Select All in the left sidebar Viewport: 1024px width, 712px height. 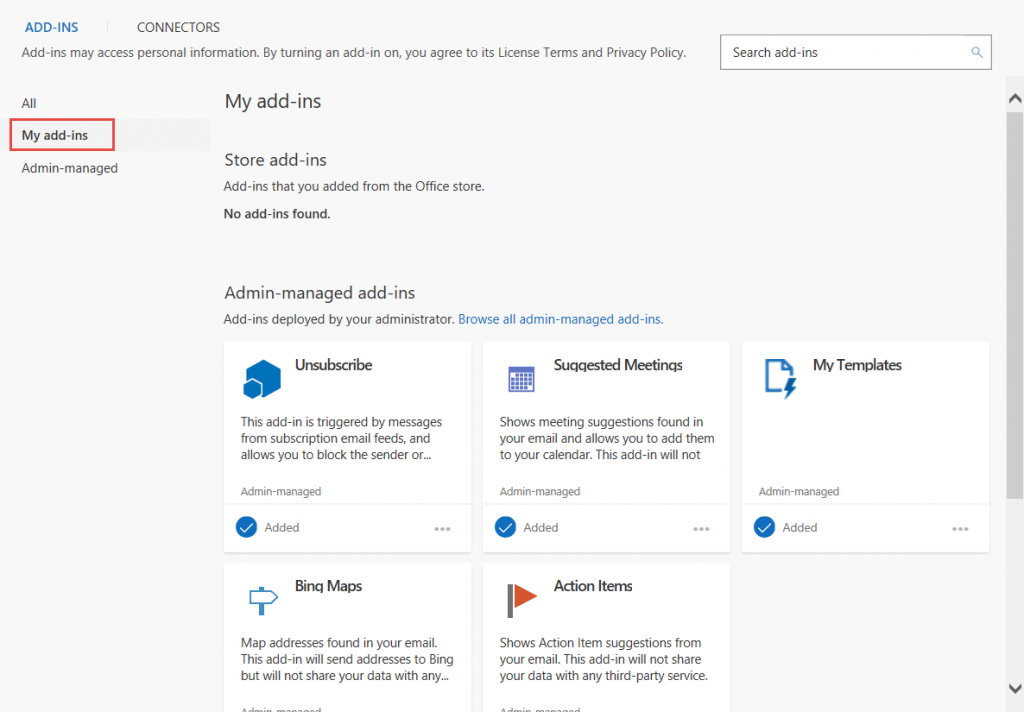29,103
